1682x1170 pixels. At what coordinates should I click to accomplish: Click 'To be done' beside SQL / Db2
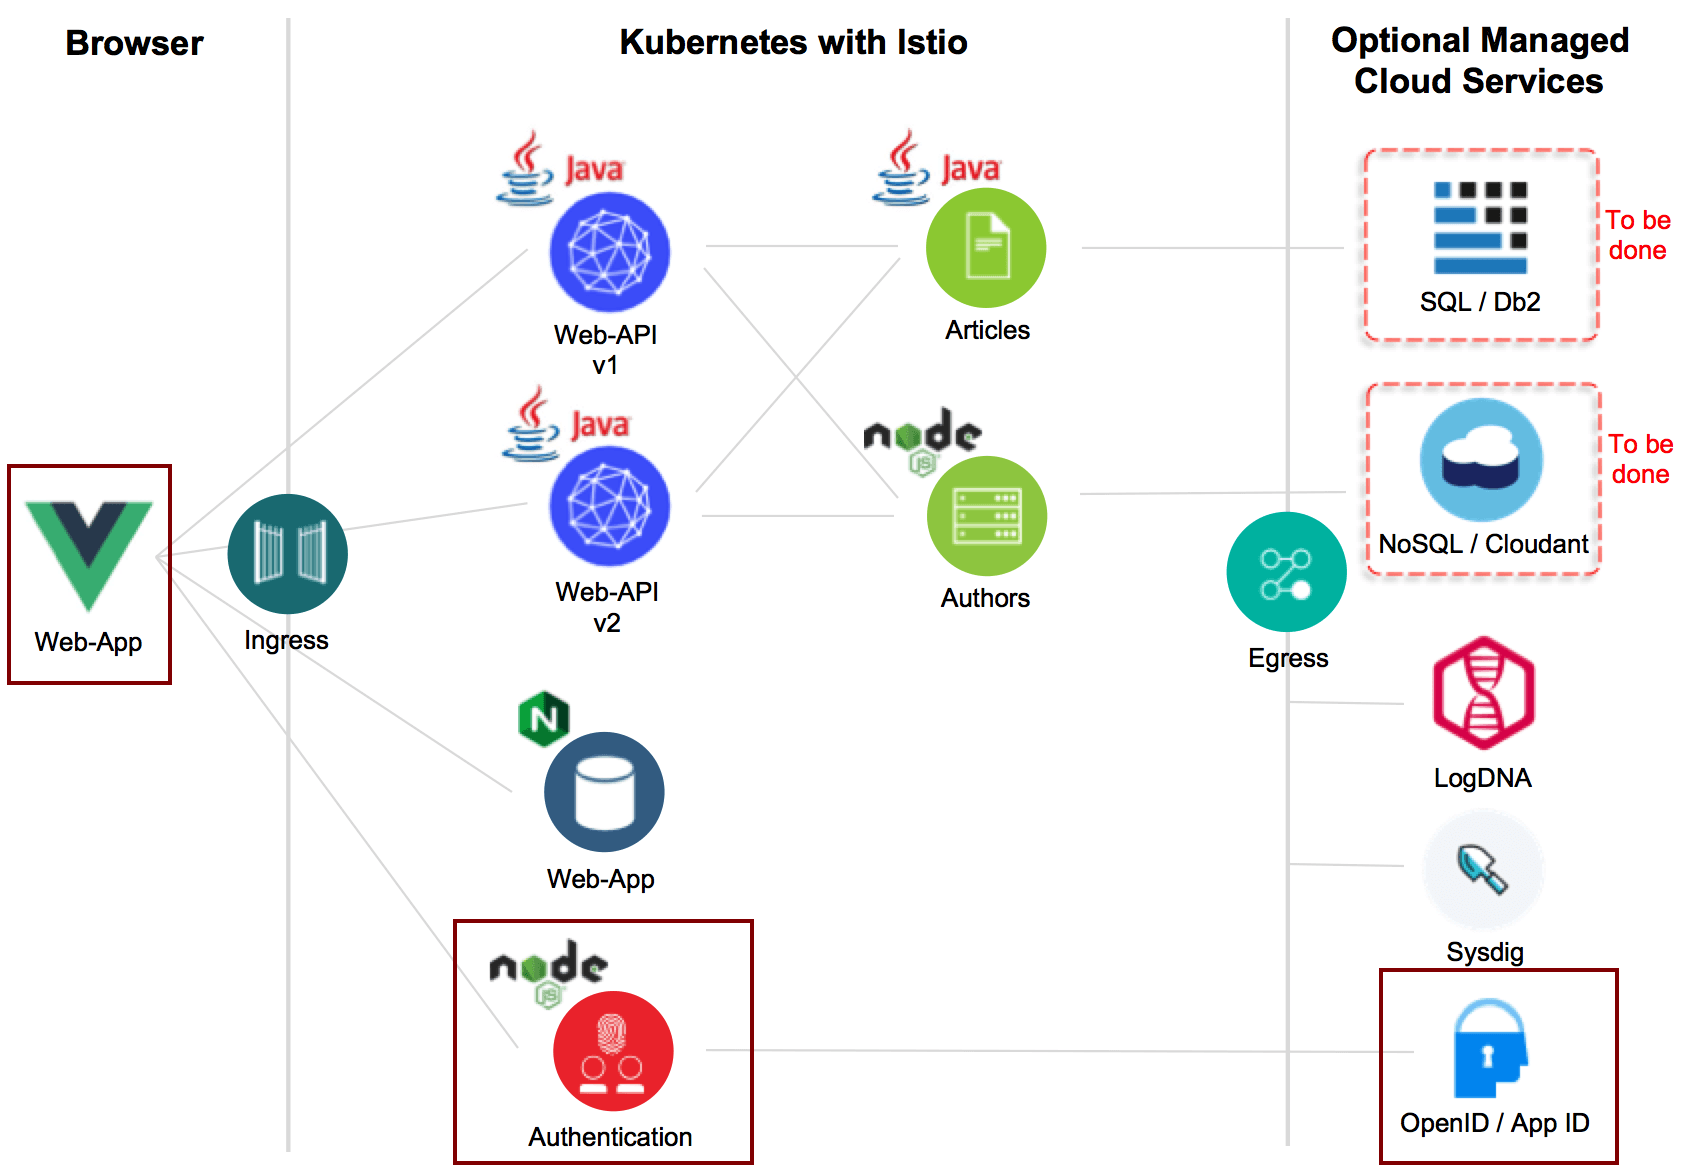[x=1638, y=235]
